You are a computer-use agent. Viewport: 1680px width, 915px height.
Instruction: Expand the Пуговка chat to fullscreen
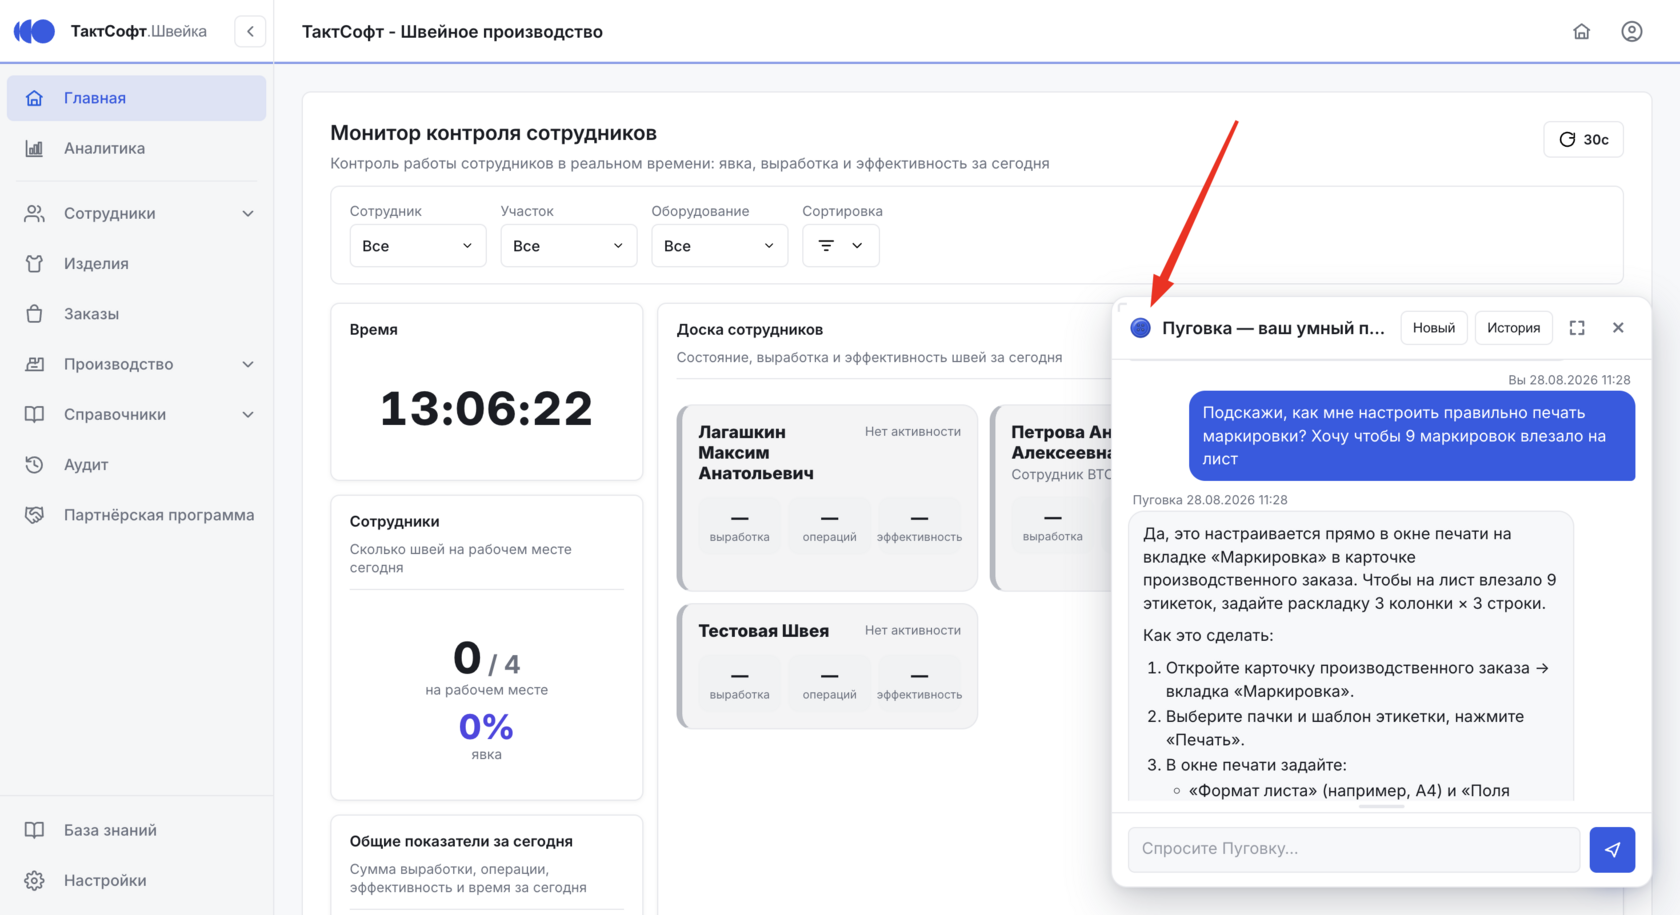pos(1577,328)
